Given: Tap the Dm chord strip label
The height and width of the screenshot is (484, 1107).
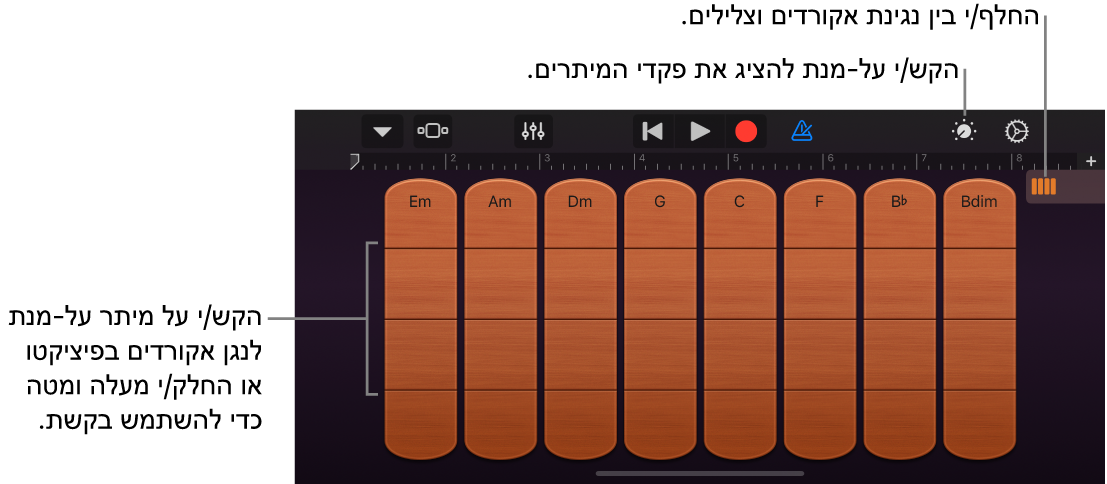Looking at the screenshot, I should (580, 202).
